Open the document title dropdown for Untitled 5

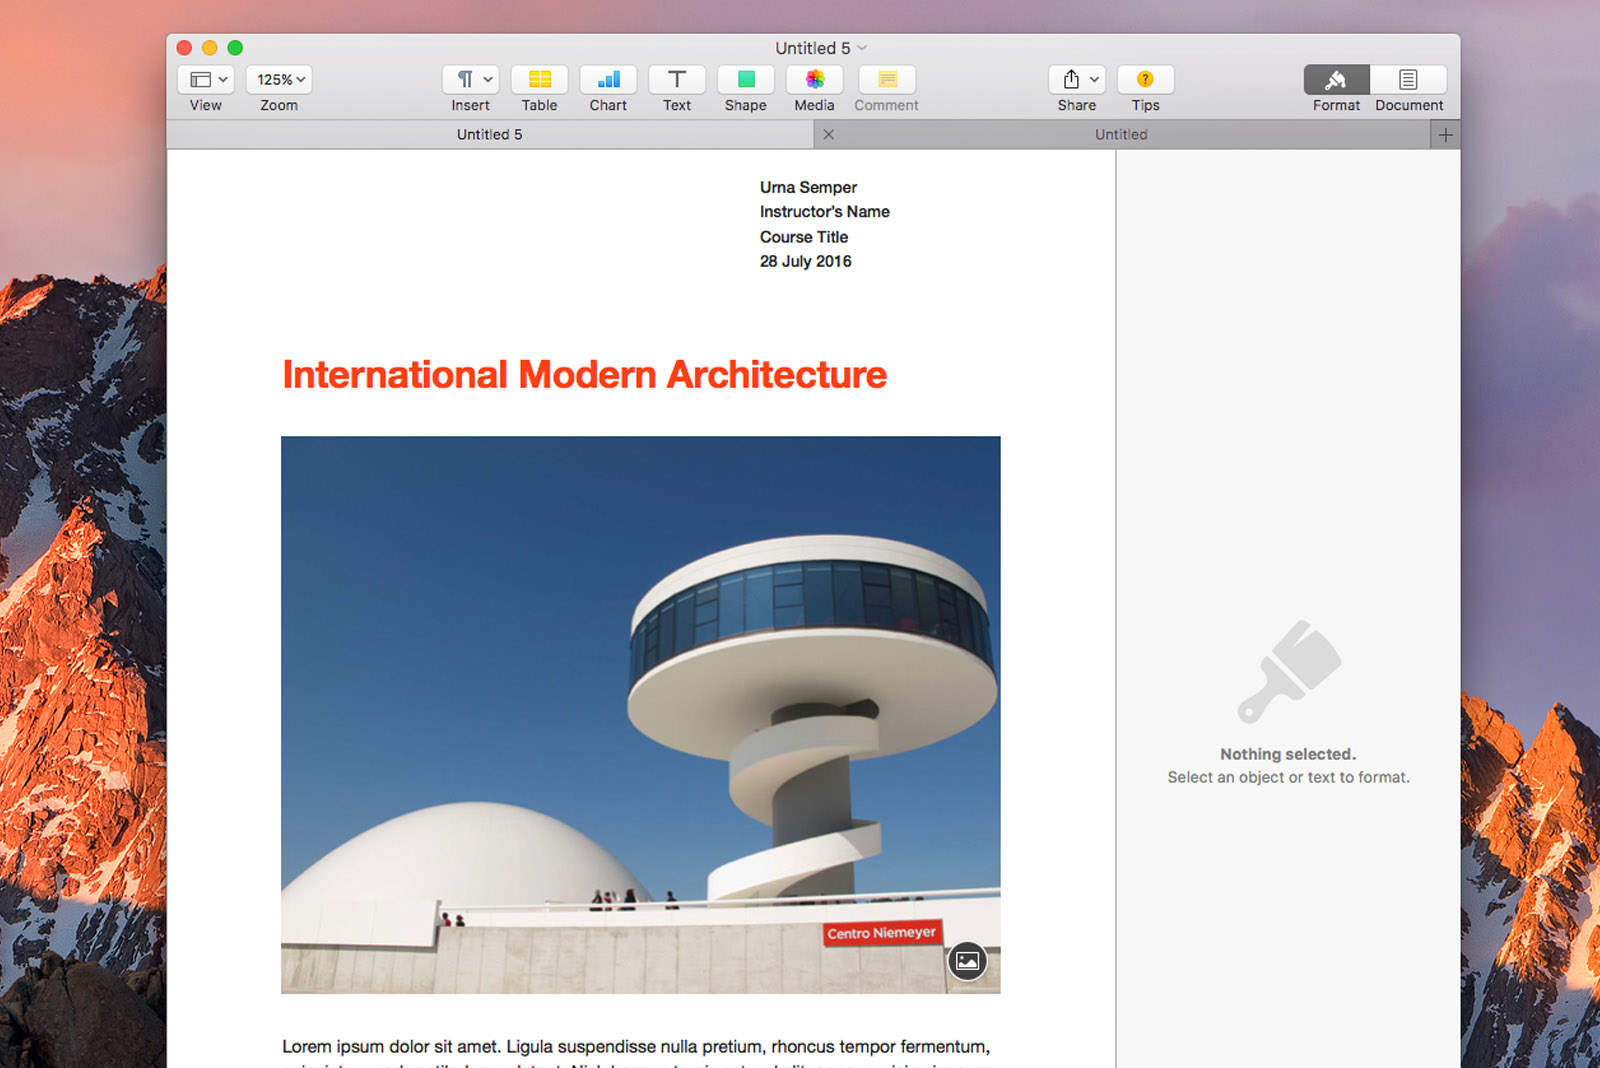820,47
